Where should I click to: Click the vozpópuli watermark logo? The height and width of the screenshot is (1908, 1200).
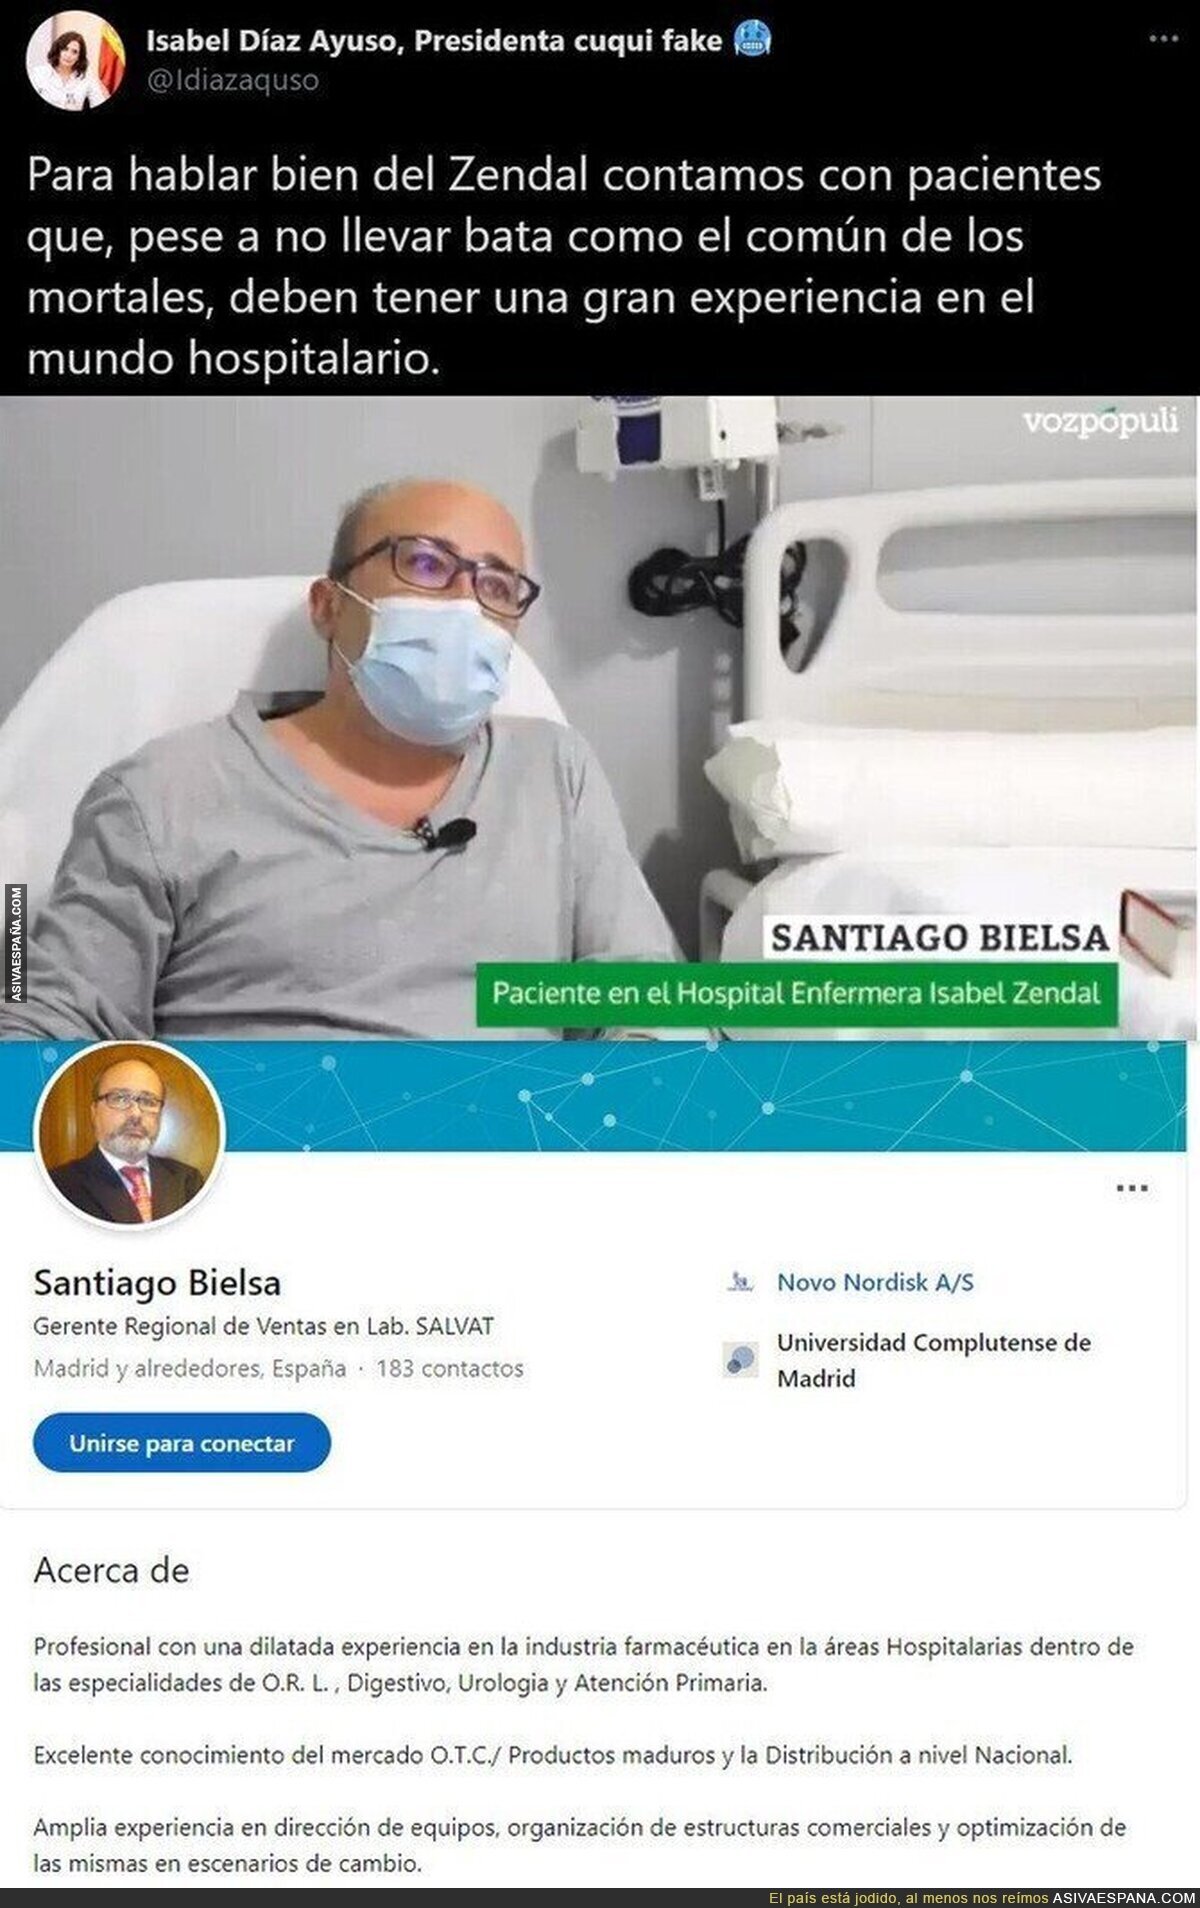1100,421
